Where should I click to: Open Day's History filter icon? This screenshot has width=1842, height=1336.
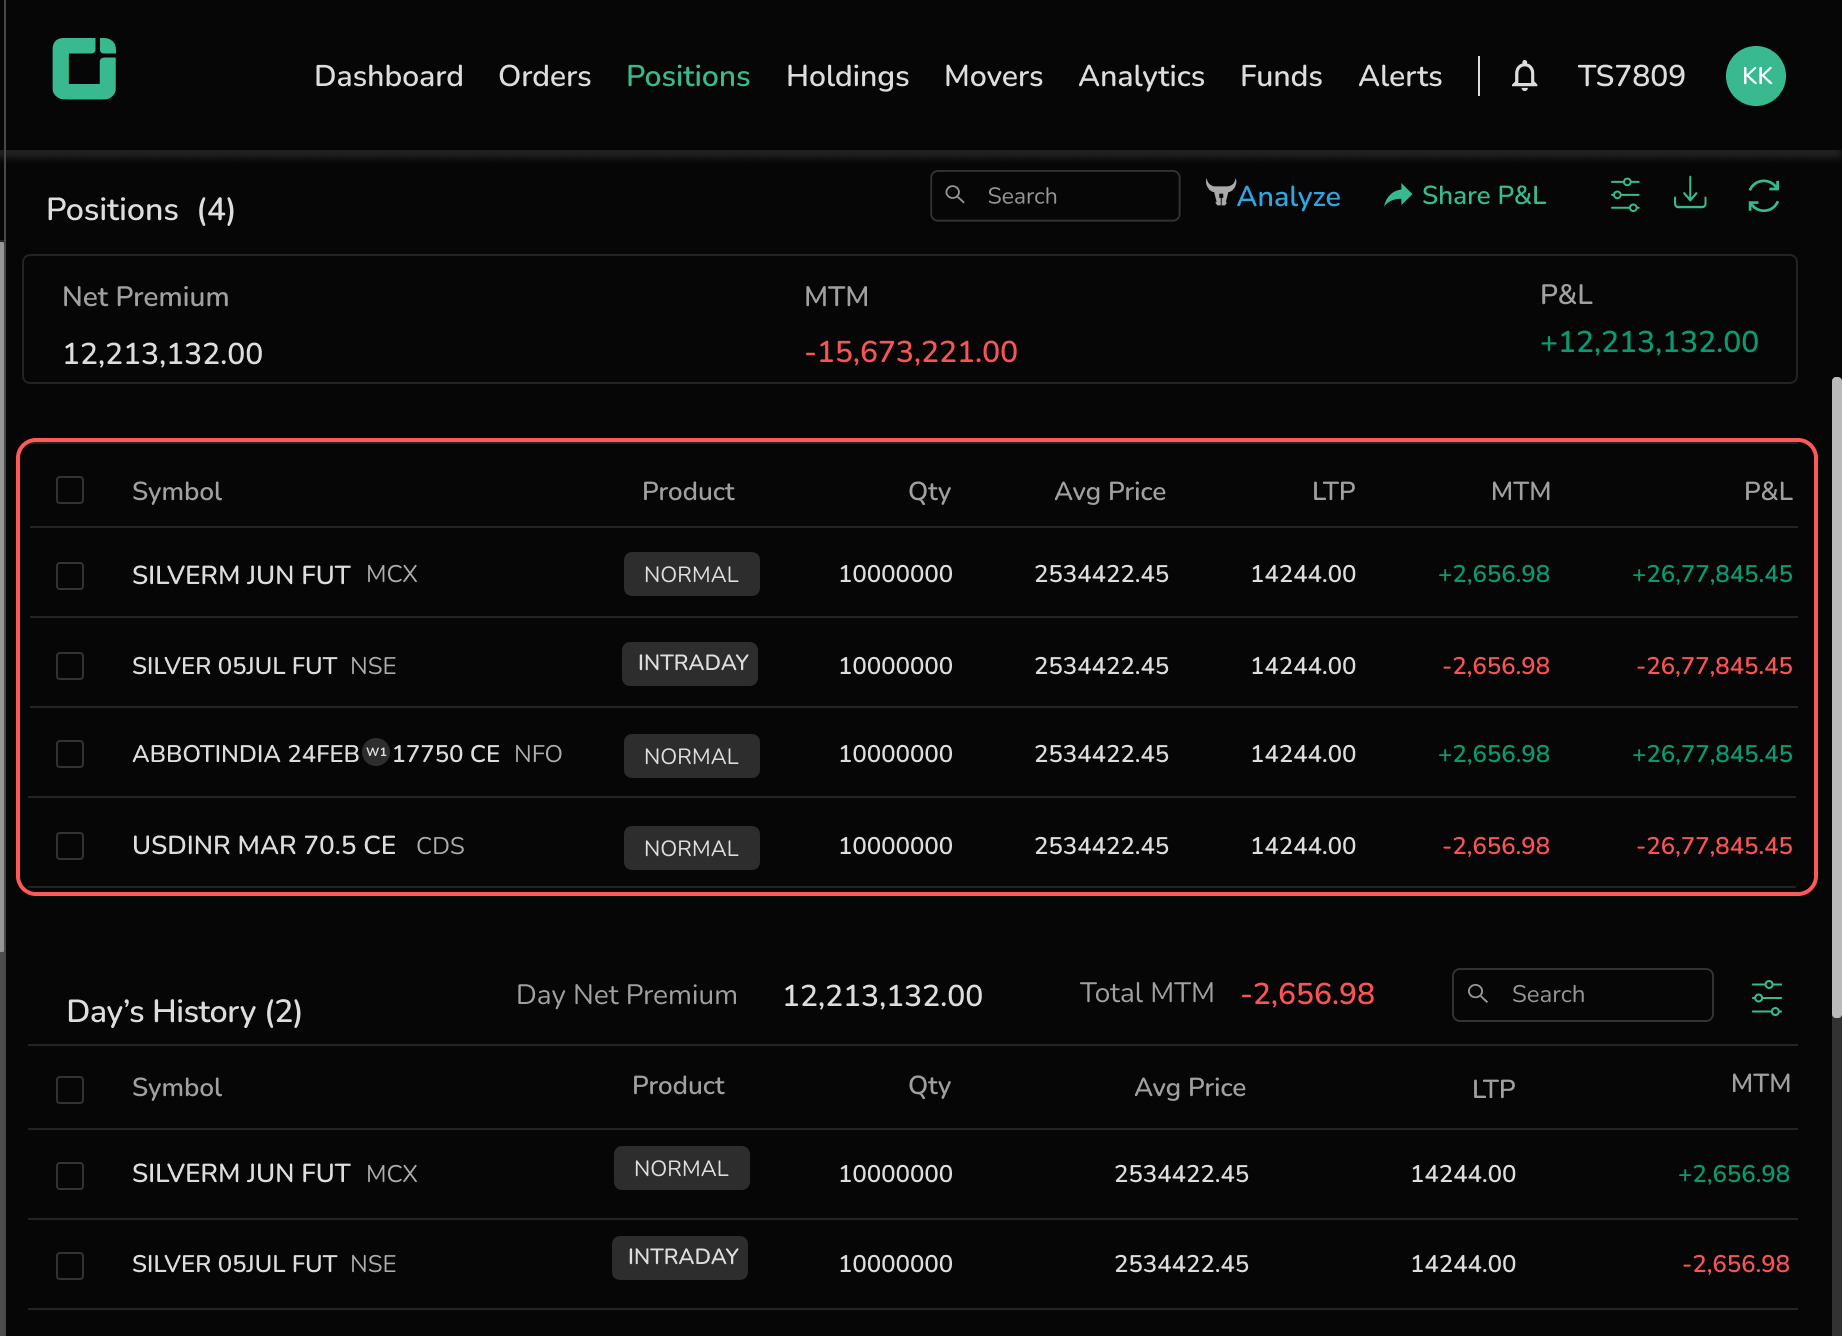click(x=1766, y=997)
